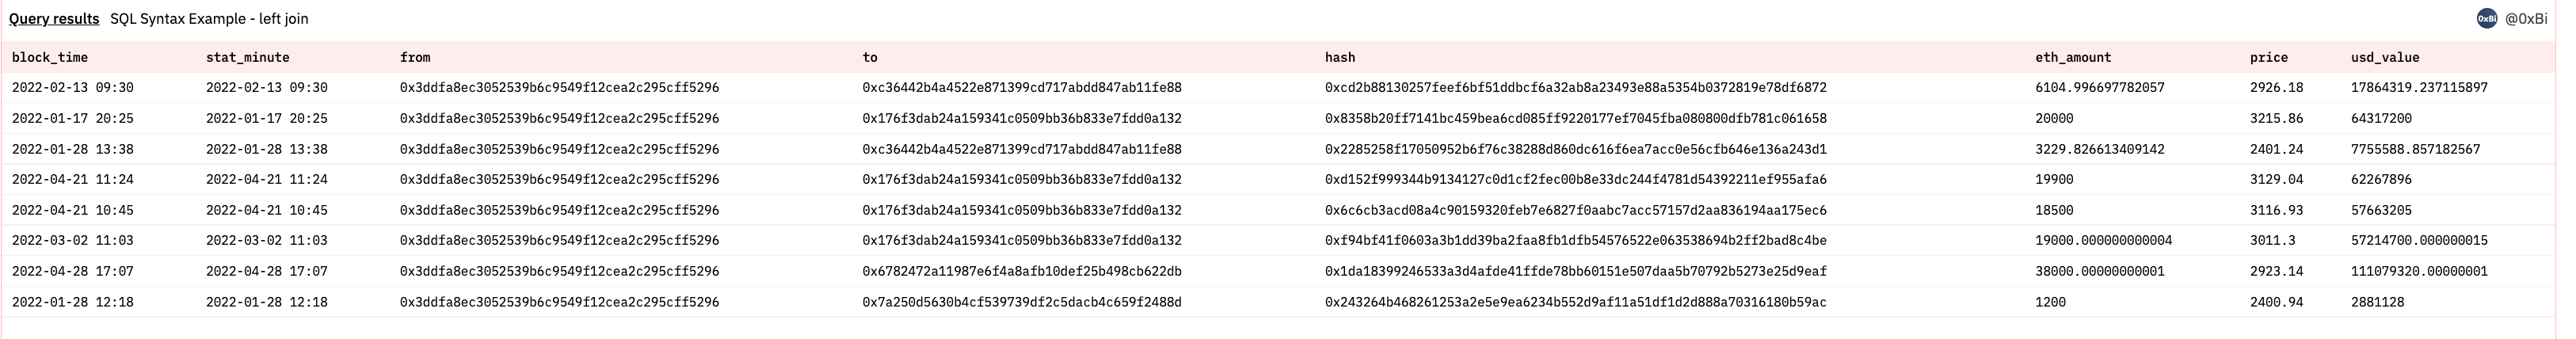Sort by the block_time column header
The width and height of the screenshot is (2576, 339).
(x=50, y=57)
